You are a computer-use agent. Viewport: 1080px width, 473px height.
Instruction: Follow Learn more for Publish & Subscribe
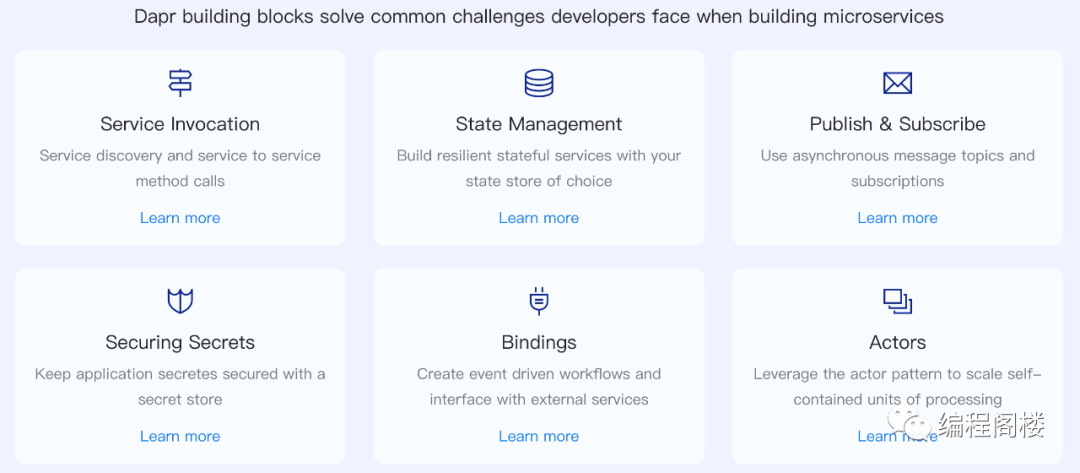[897, 218]
